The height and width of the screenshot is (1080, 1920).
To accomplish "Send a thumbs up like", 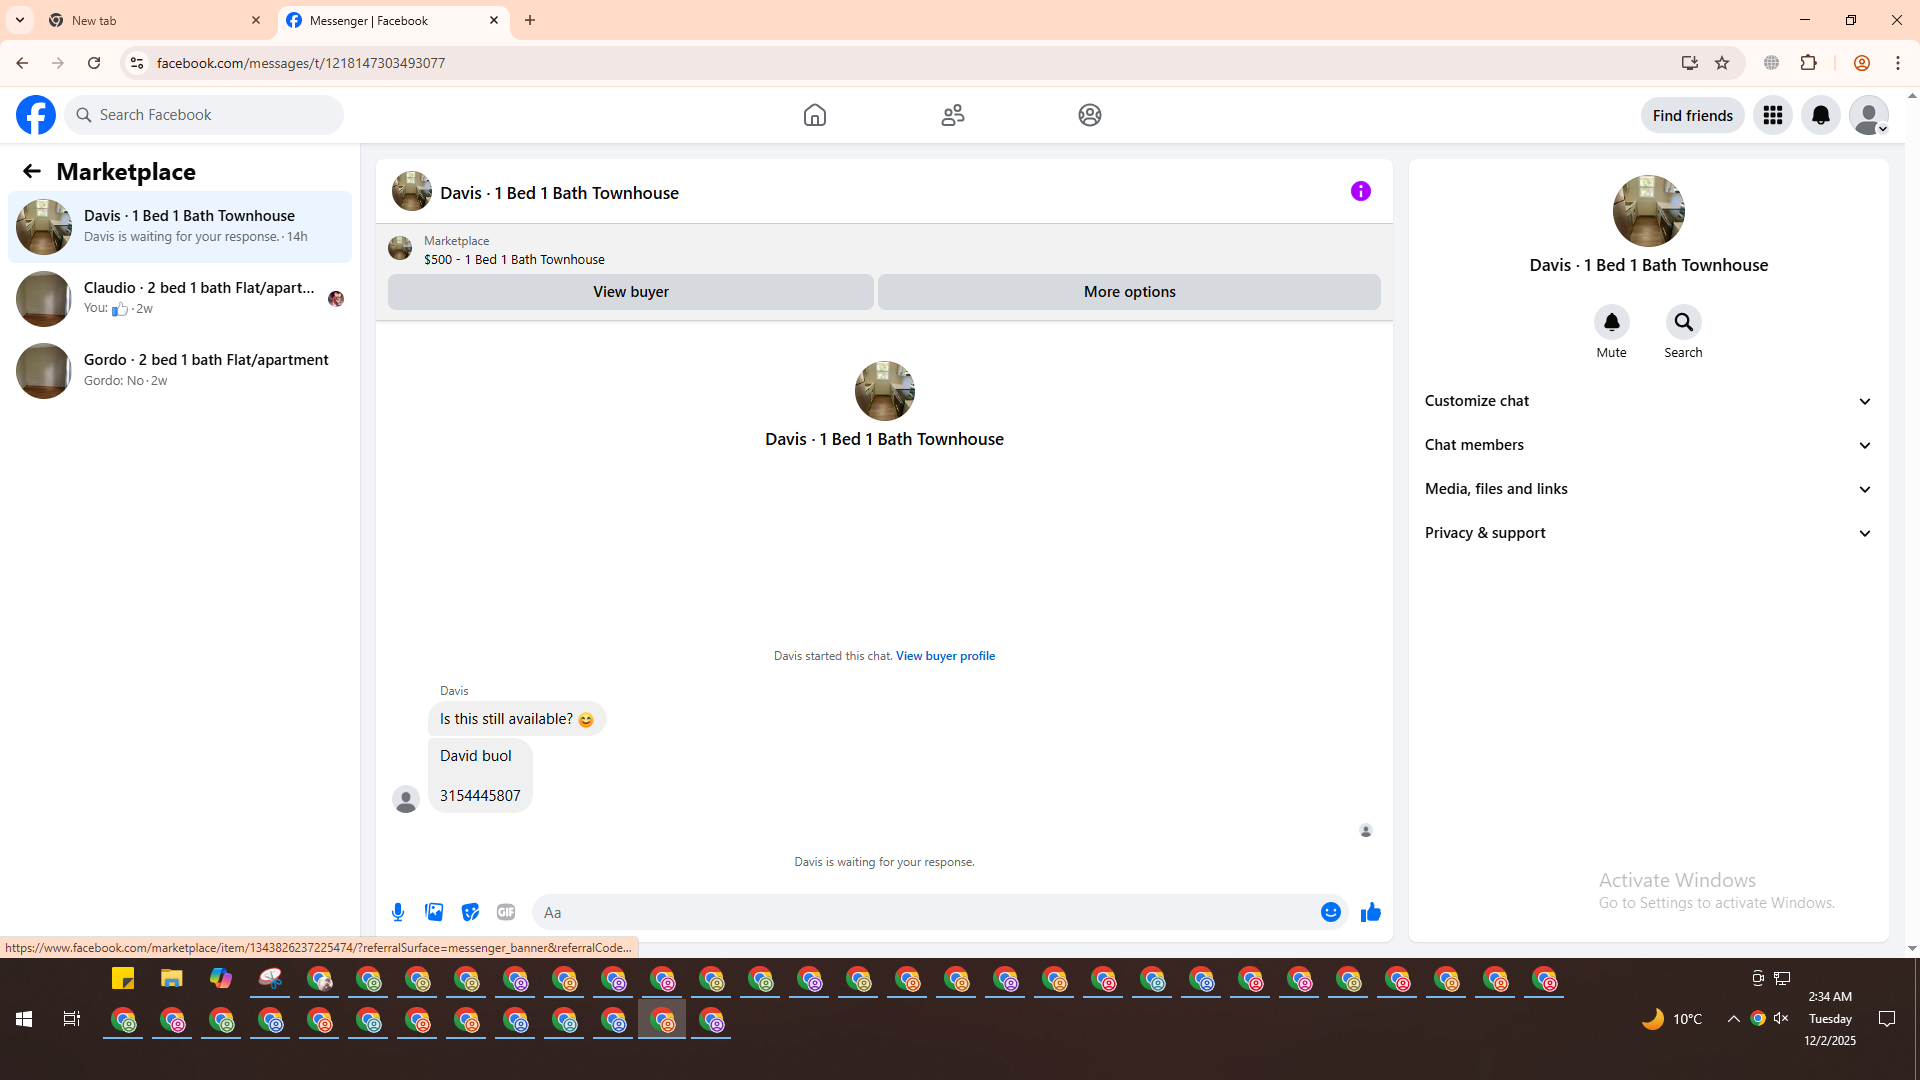I will pos(1370,912).
